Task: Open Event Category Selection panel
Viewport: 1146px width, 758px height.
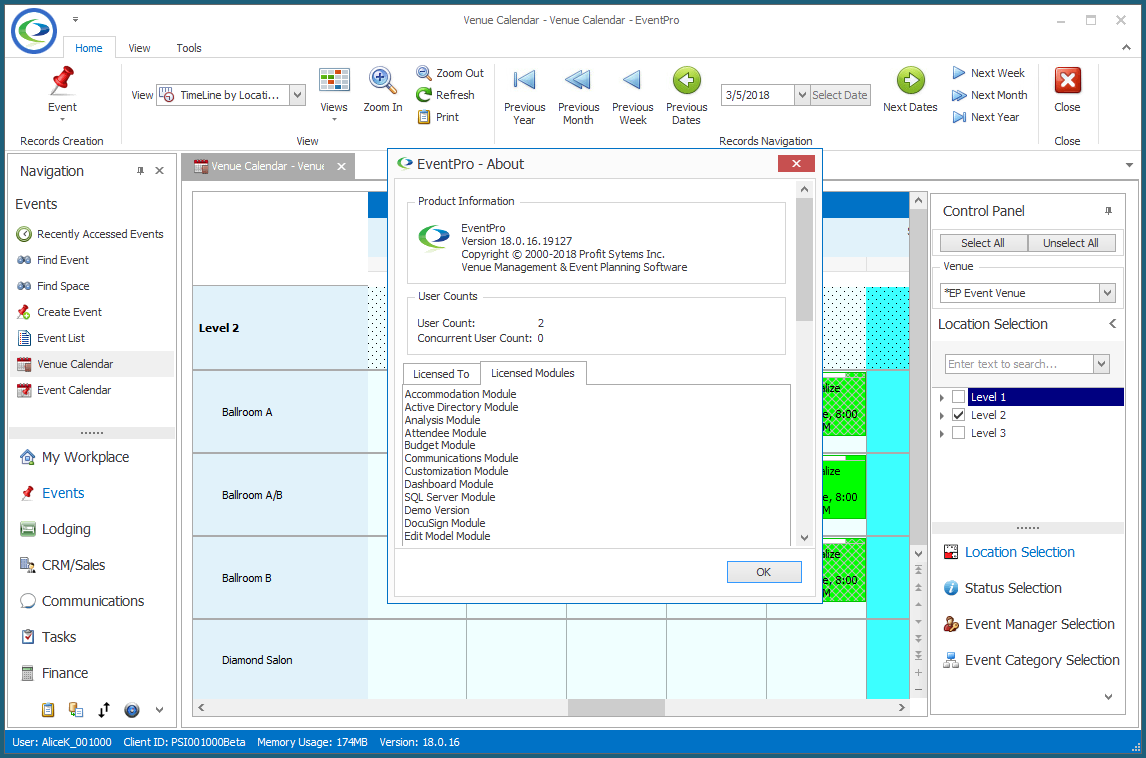Action: [1031, 660]
